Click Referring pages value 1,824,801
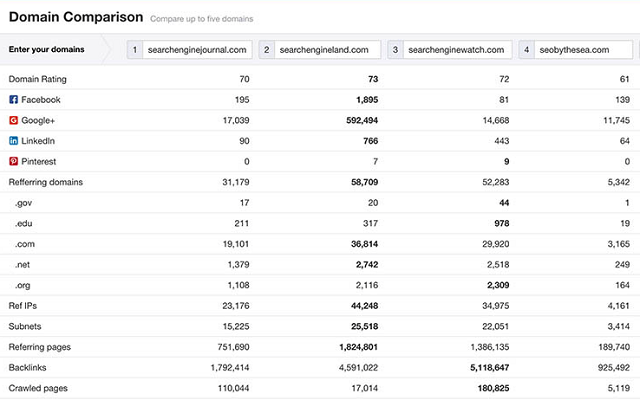Screen dimensions: 640x400 358,347
